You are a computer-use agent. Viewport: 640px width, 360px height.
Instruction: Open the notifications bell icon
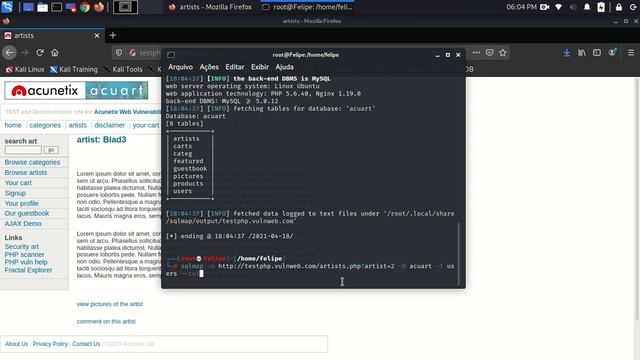(x=587, y=7)
